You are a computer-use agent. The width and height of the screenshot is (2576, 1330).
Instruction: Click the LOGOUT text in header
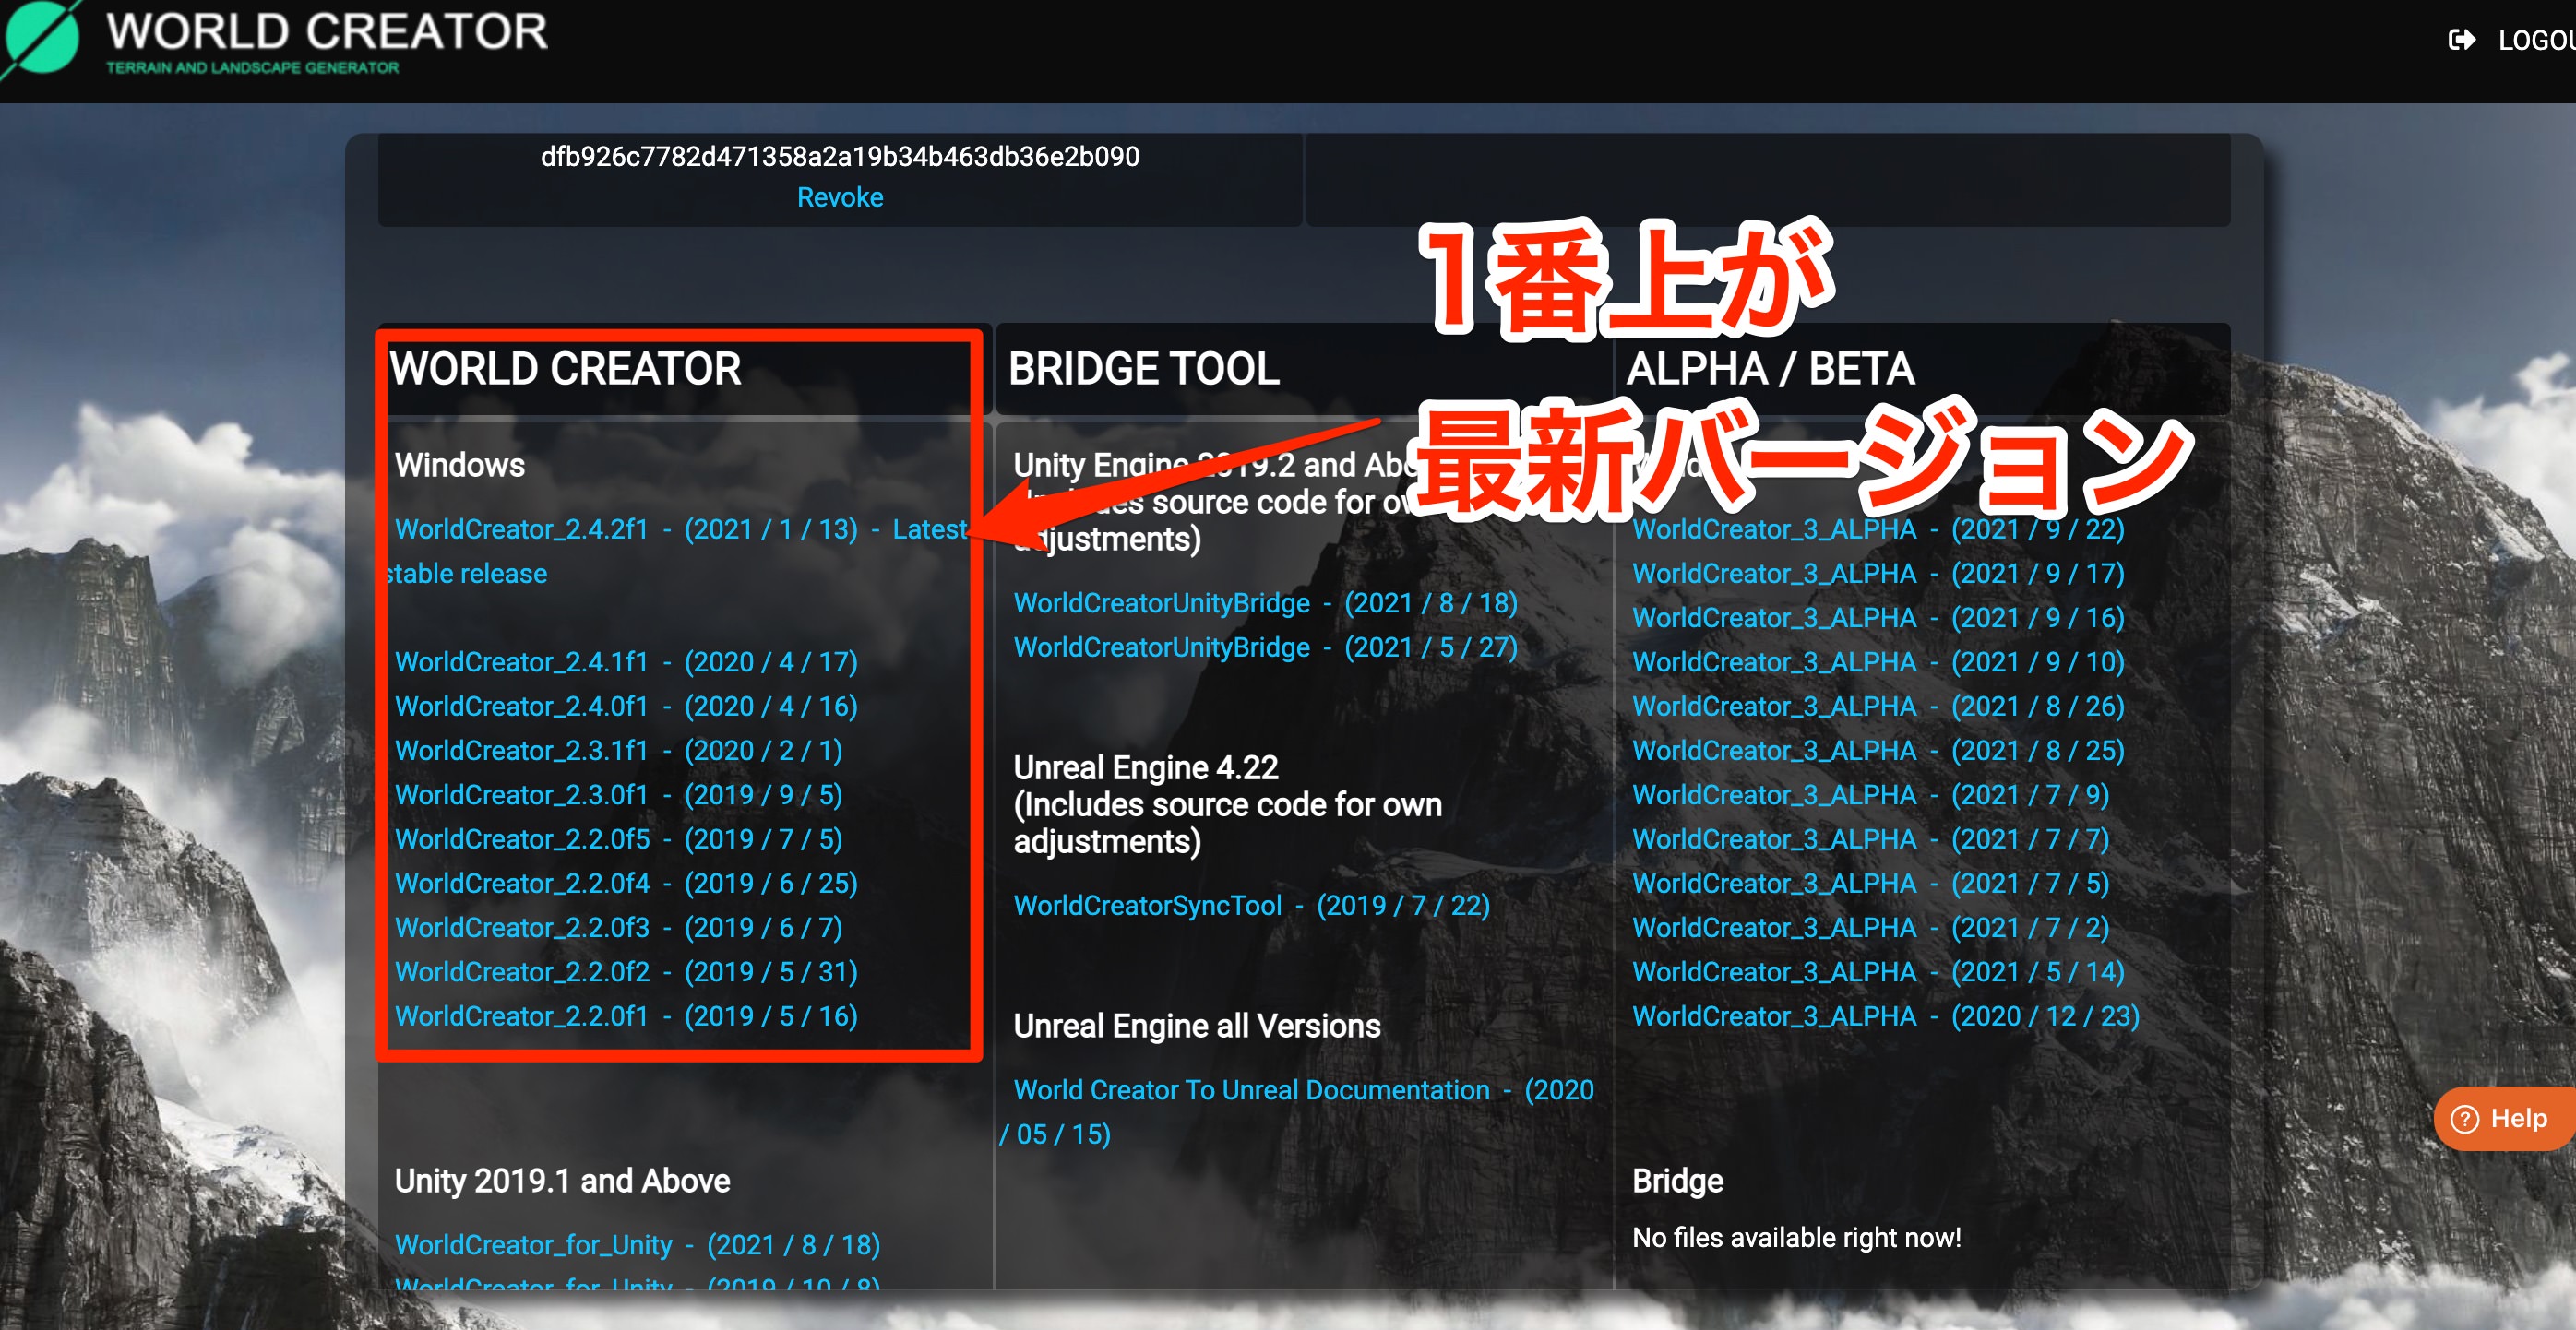[2536, 40]
